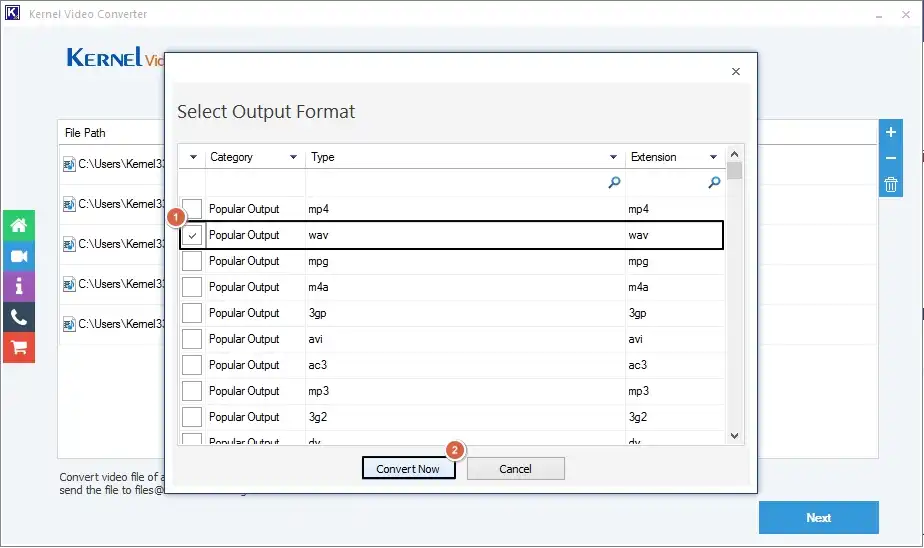Uncheck the wav format checkbox
This screenshot has width=924, height=548.
tap(192, 235)
